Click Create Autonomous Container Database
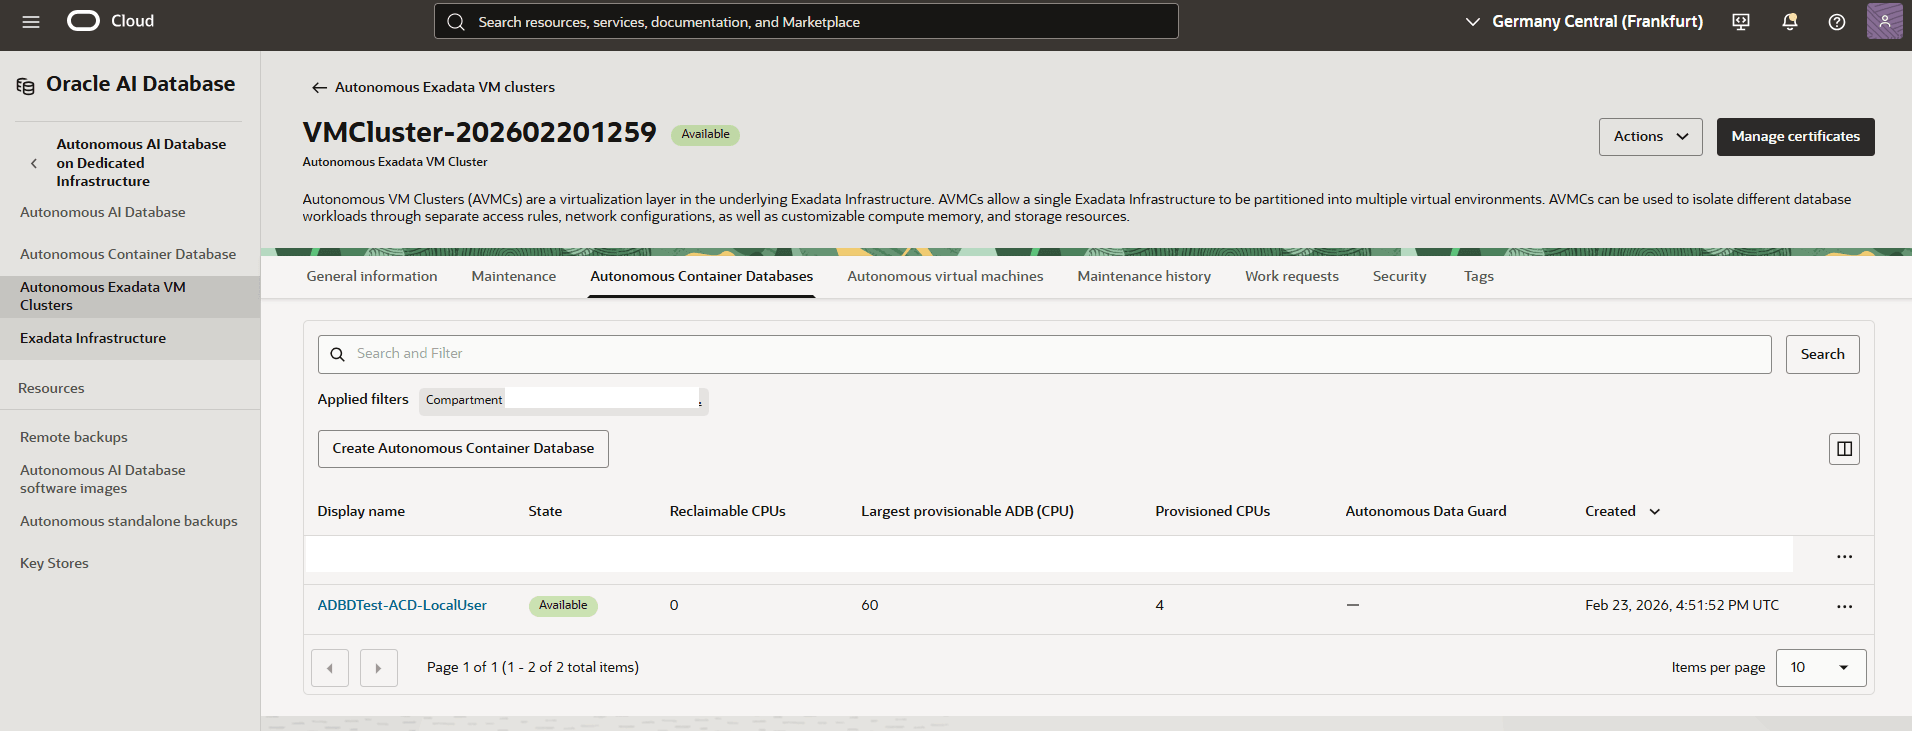The width and height of the screenshot is (1912, 731). 463,449
